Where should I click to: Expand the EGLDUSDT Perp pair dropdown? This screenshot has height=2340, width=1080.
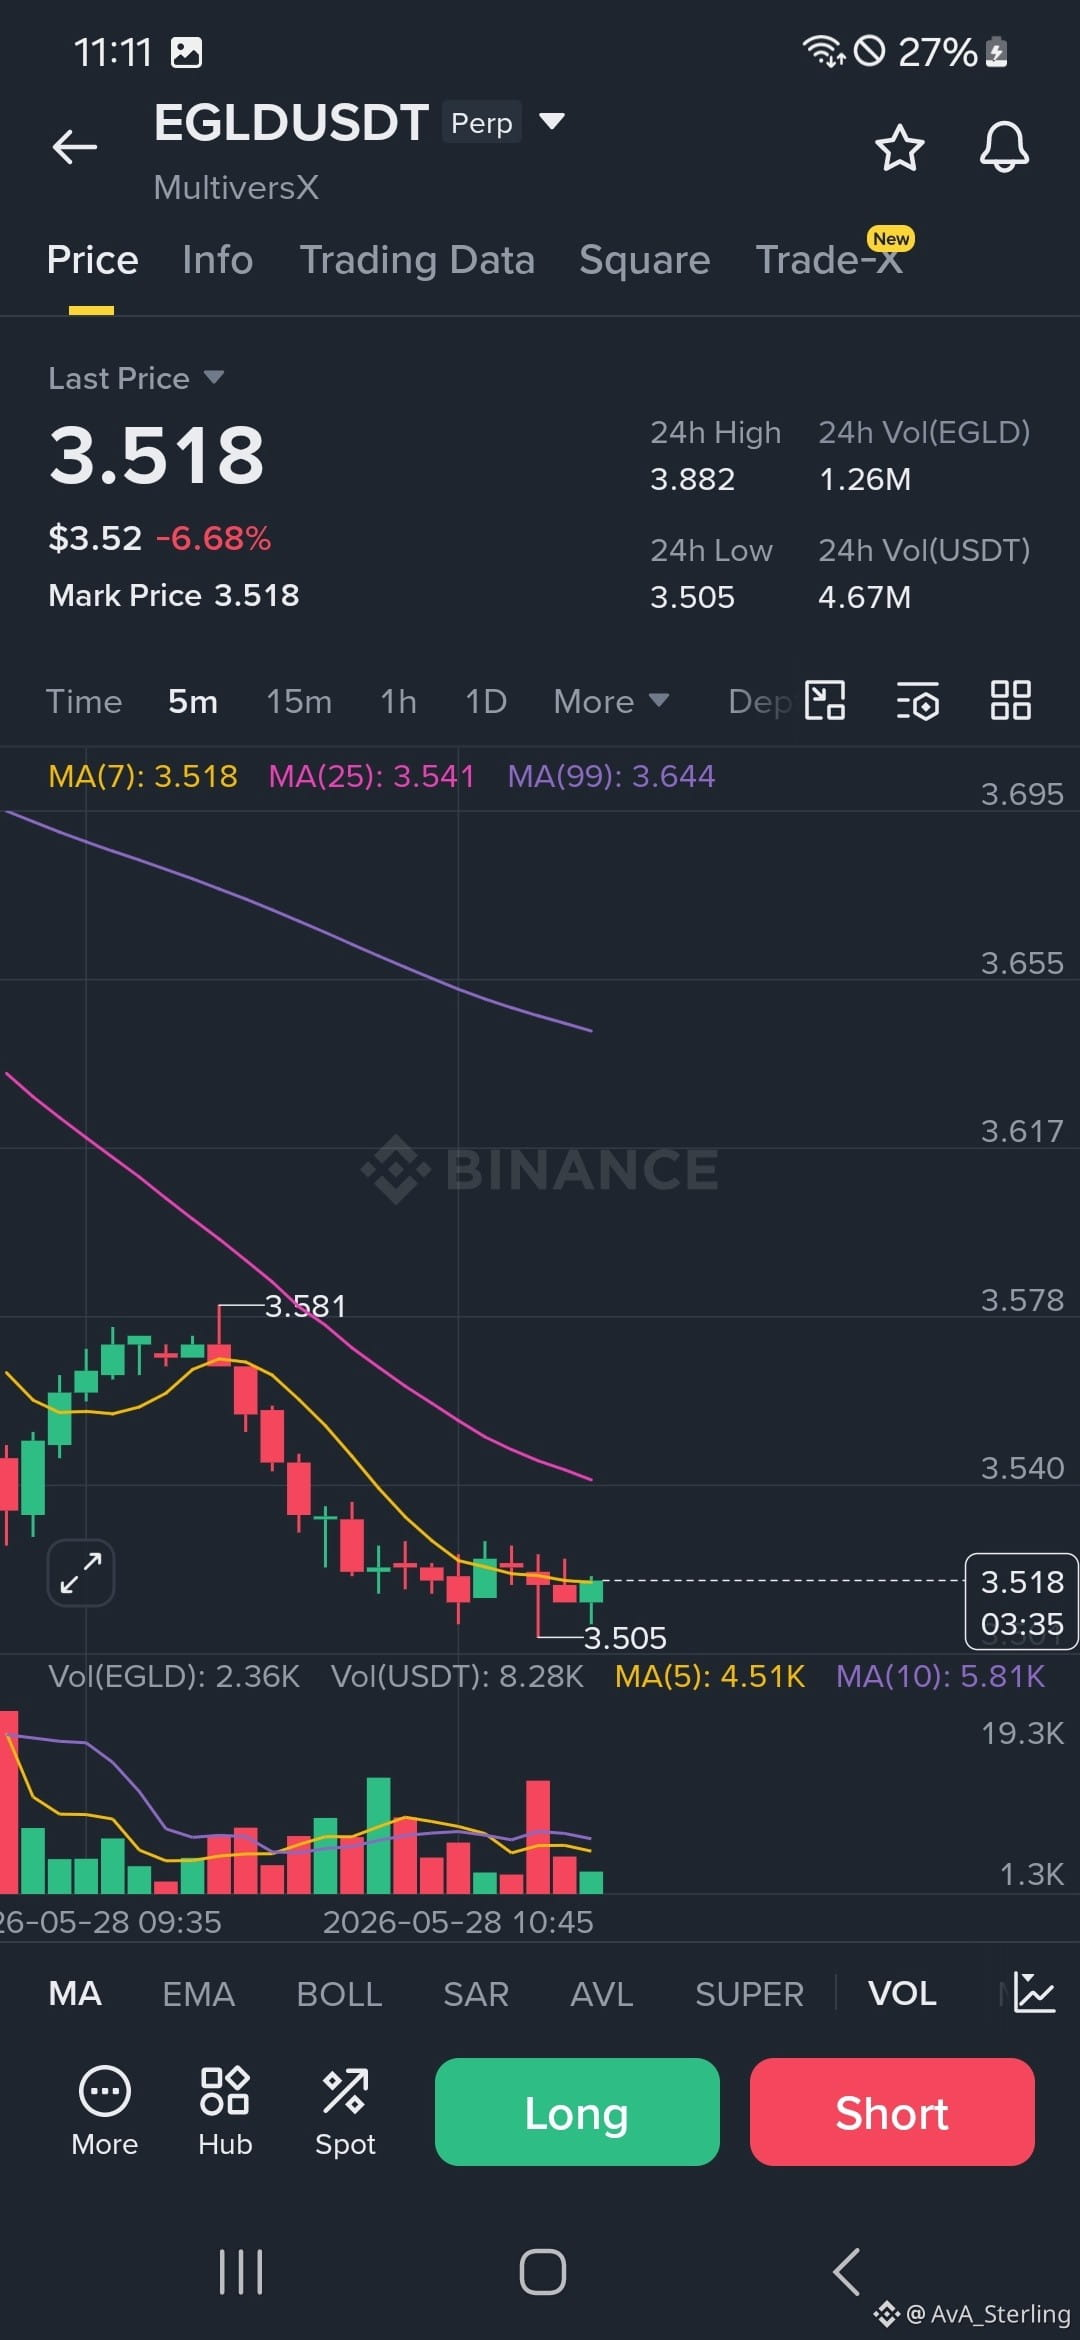552,122
